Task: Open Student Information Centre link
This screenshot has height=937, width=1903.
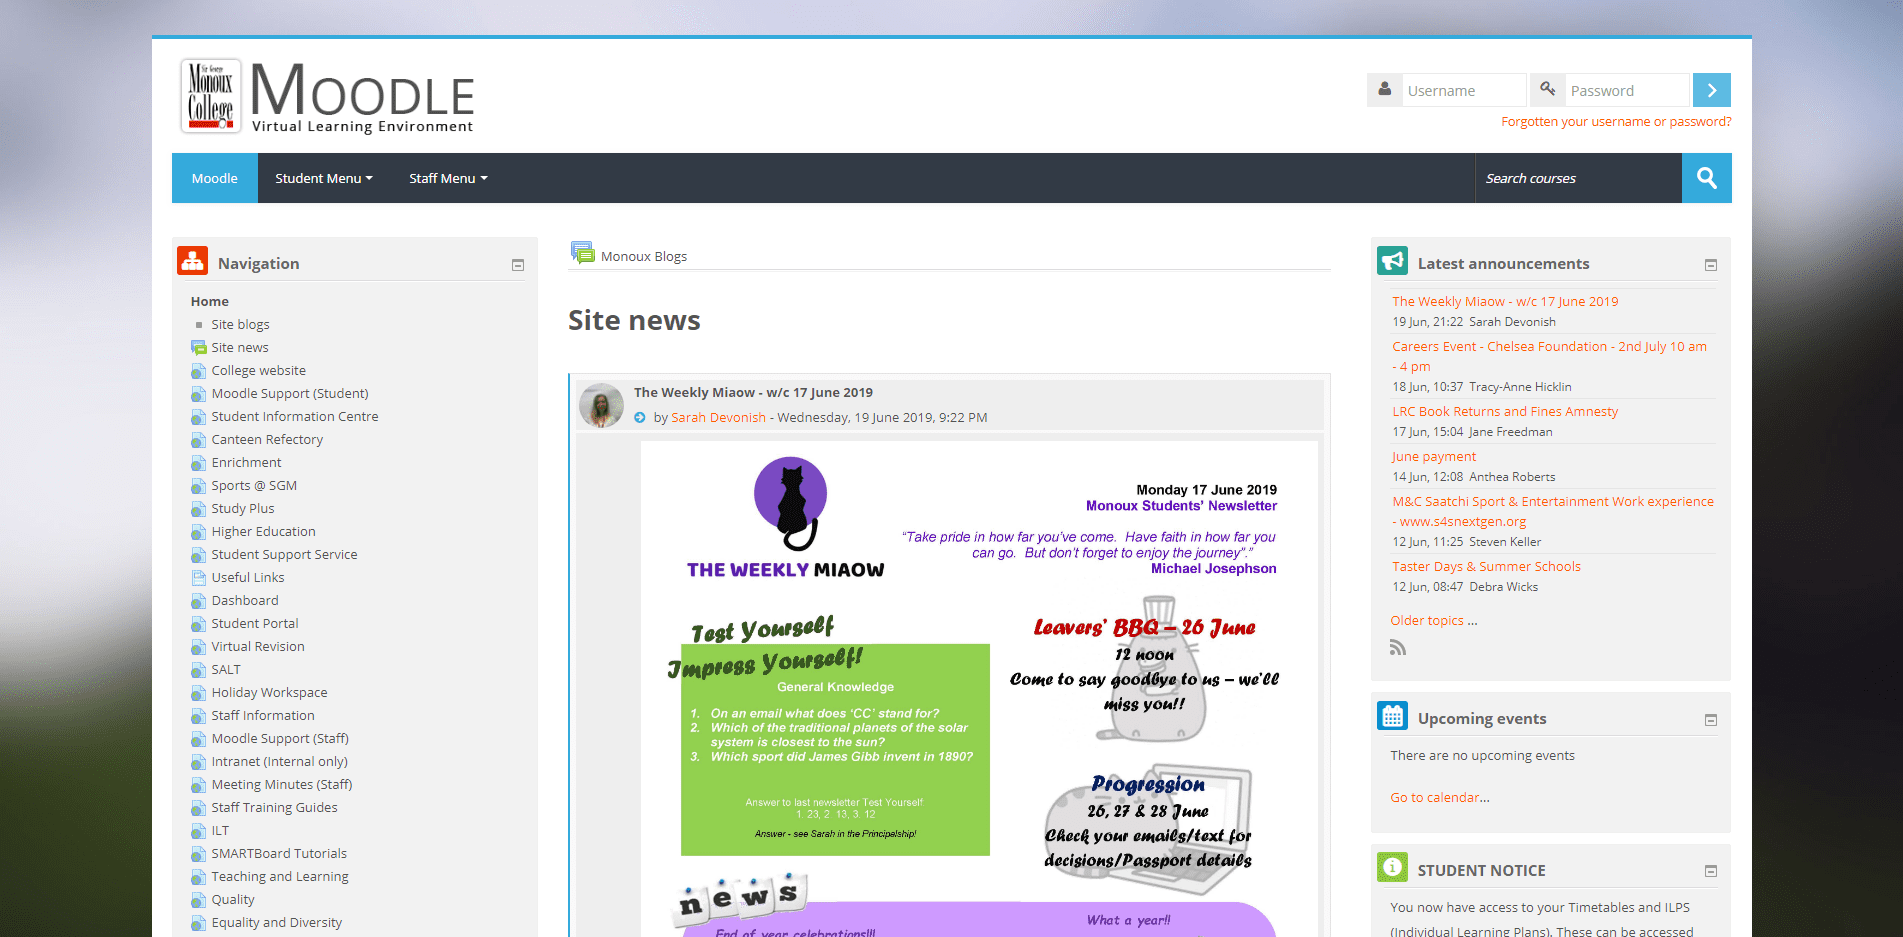Action: [295, 417]
